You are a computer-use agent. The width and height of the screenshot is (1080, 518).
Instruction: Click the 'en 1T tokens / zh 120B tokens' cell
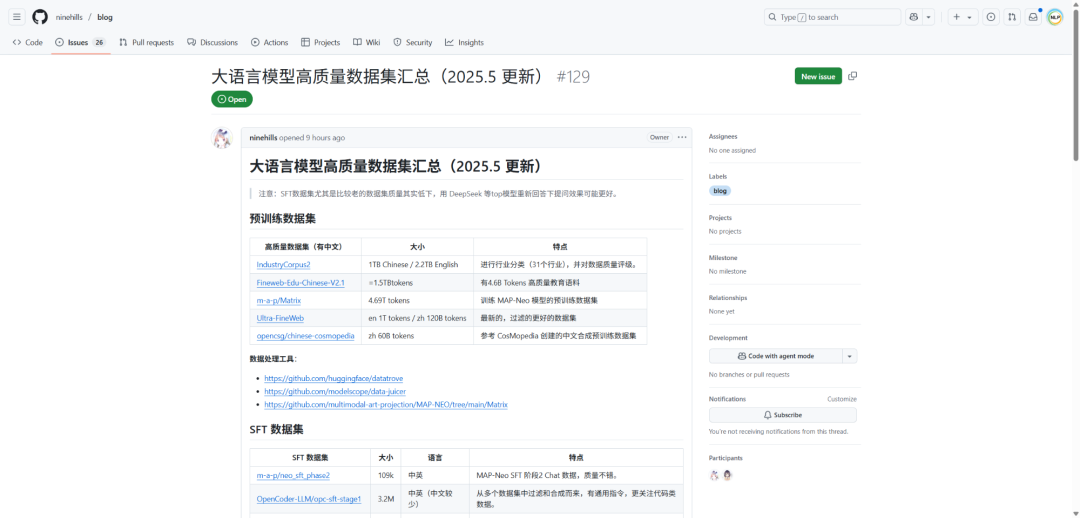(417, 318)
